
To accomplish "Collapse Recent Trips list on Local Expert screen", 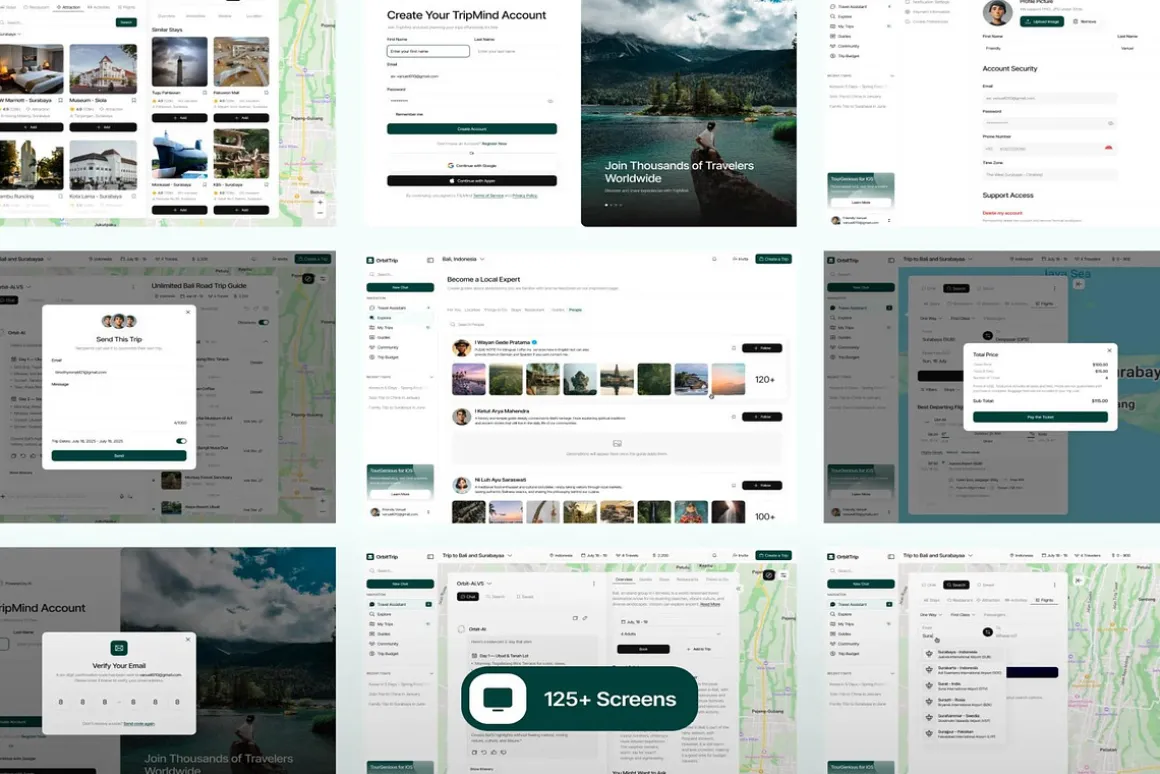I will pos(431,377).
